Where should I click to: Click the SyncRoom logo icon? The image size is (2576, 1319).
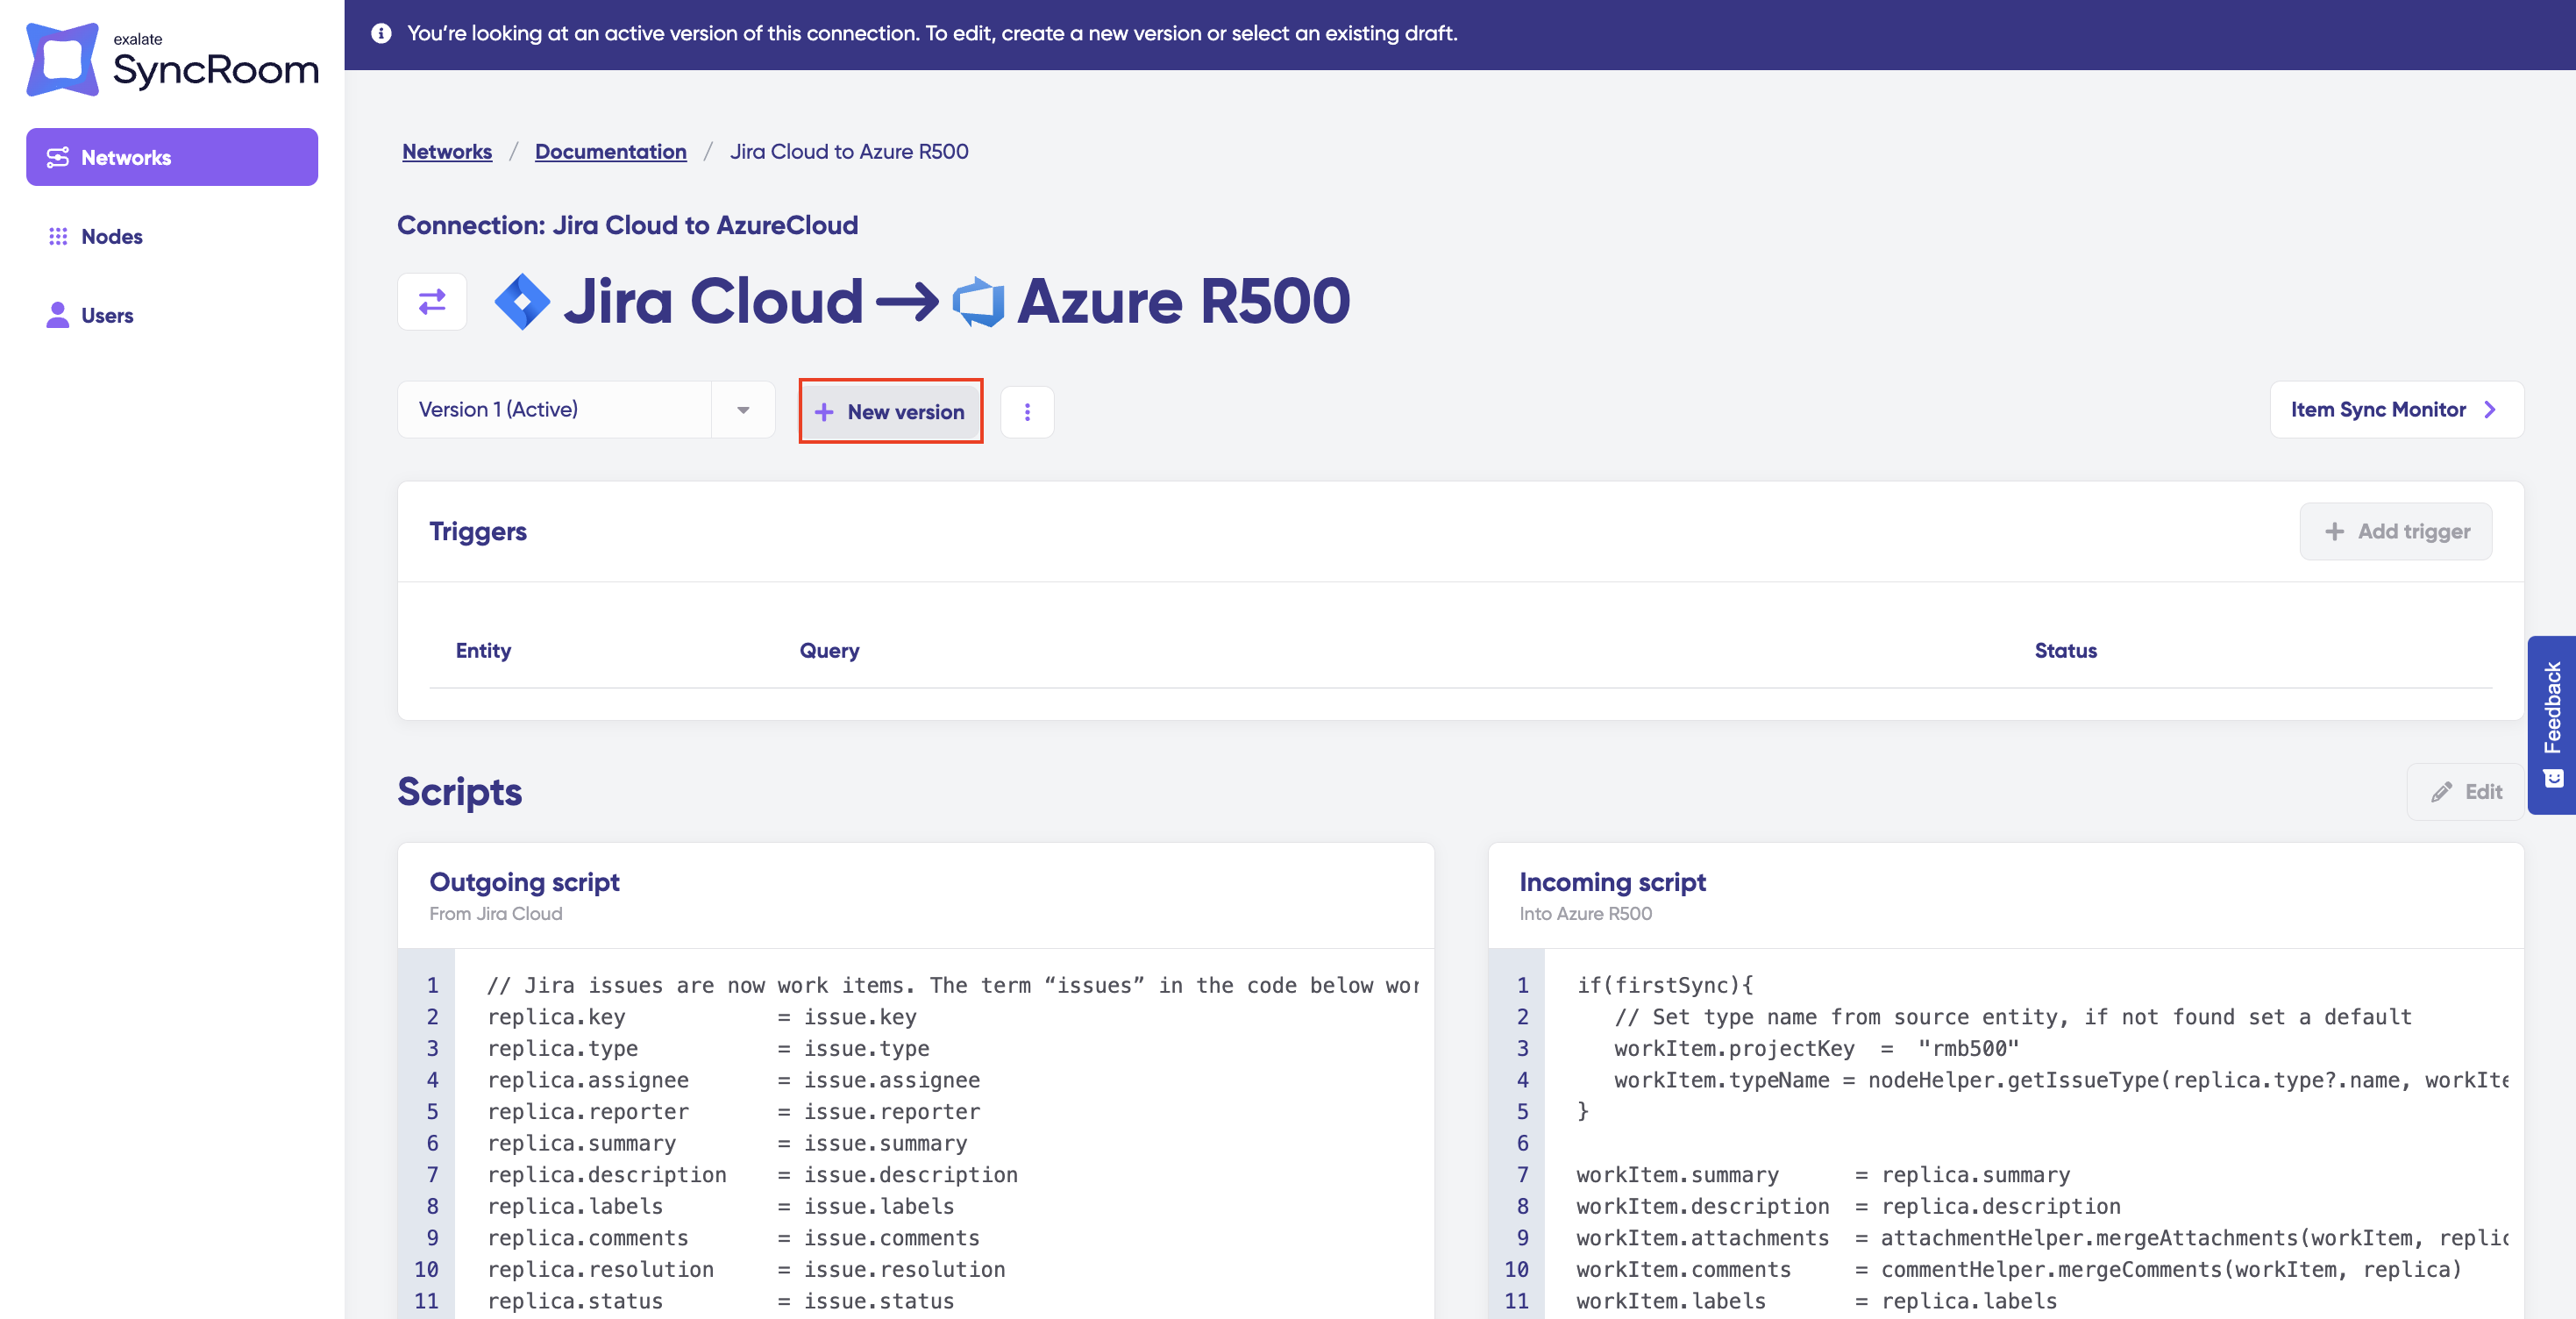pyautogui.click(x=62, y=60)
